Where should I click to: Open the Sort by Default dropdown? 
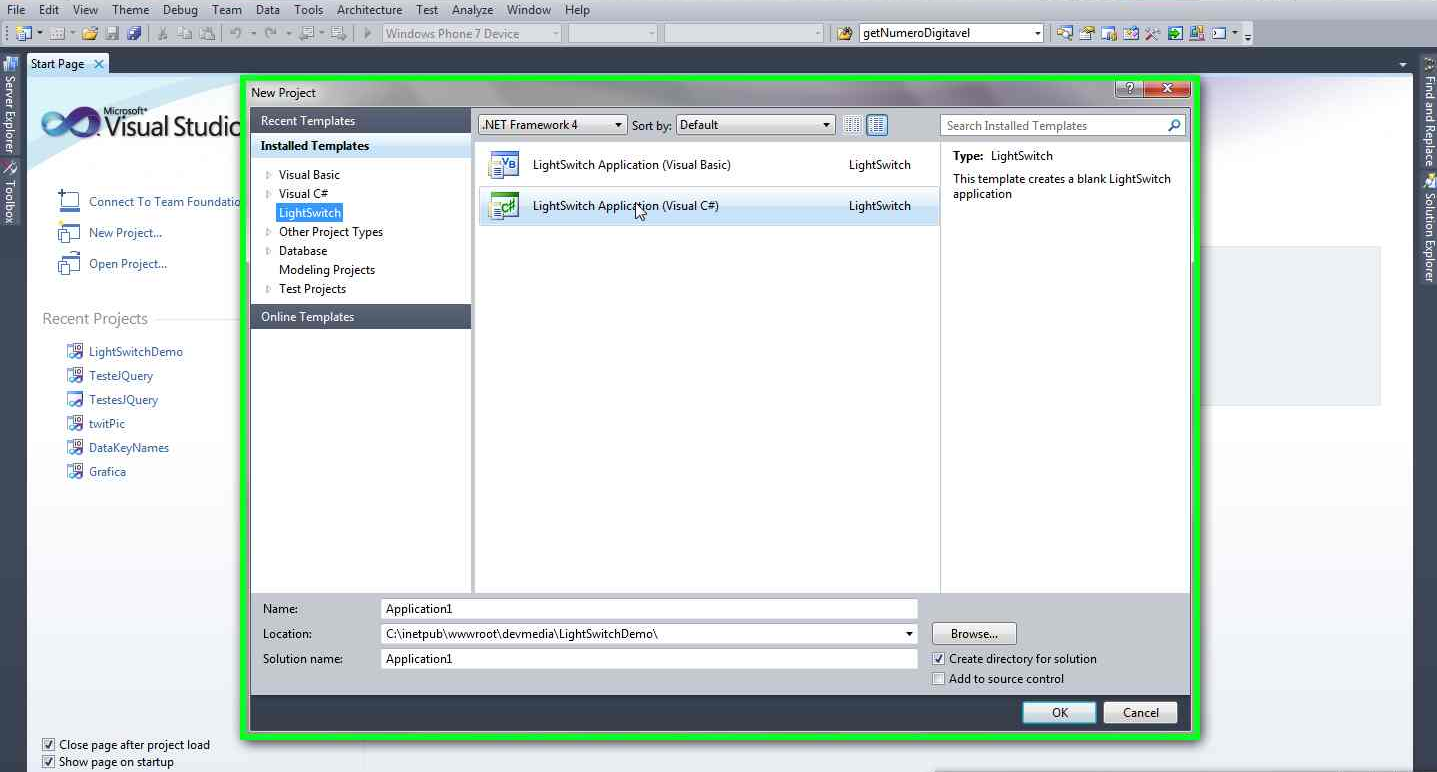(755, 125)
